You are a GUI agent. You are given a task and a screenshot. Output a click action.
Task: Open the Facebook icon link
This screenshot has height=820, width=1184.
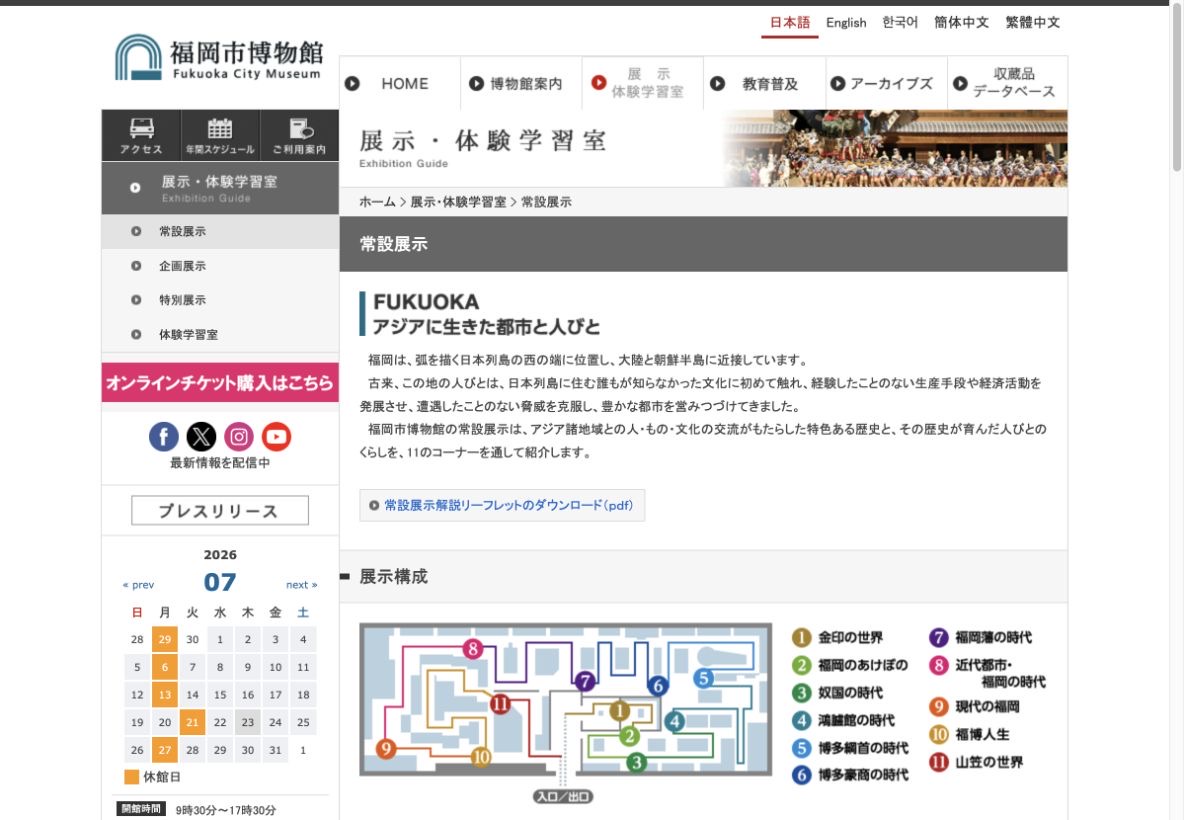tap(164, 436)
